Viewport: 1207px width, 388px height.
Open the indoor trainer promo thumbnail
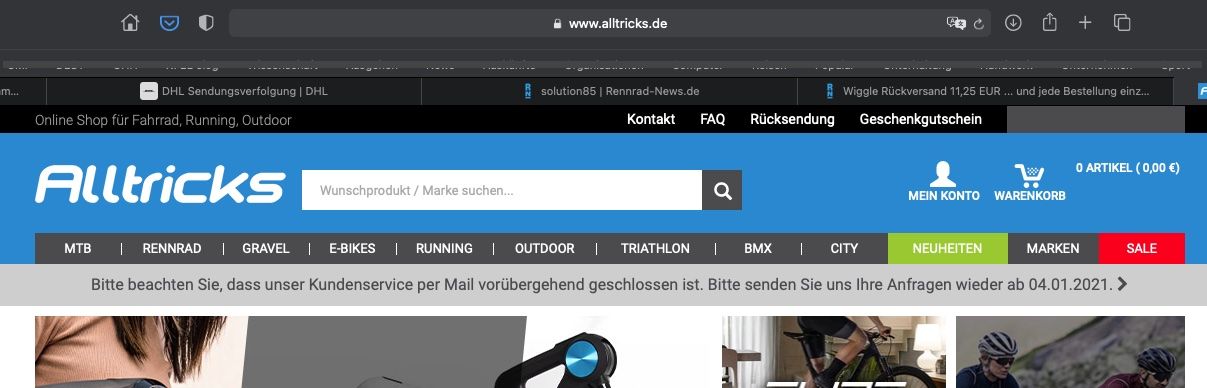[834, 352]
